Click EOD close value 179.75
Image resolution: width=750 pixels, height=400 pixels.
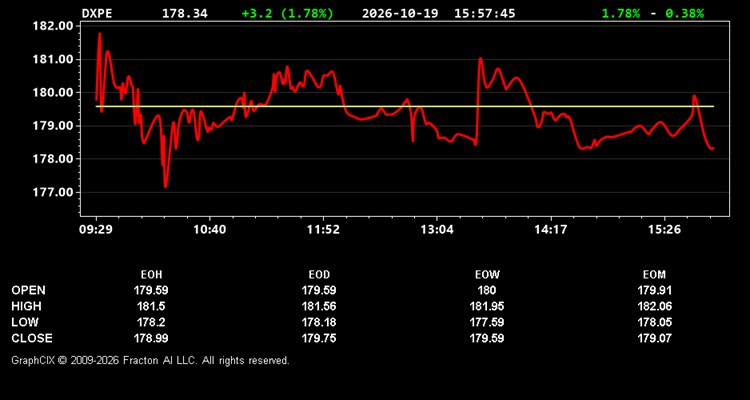[319, 338]
